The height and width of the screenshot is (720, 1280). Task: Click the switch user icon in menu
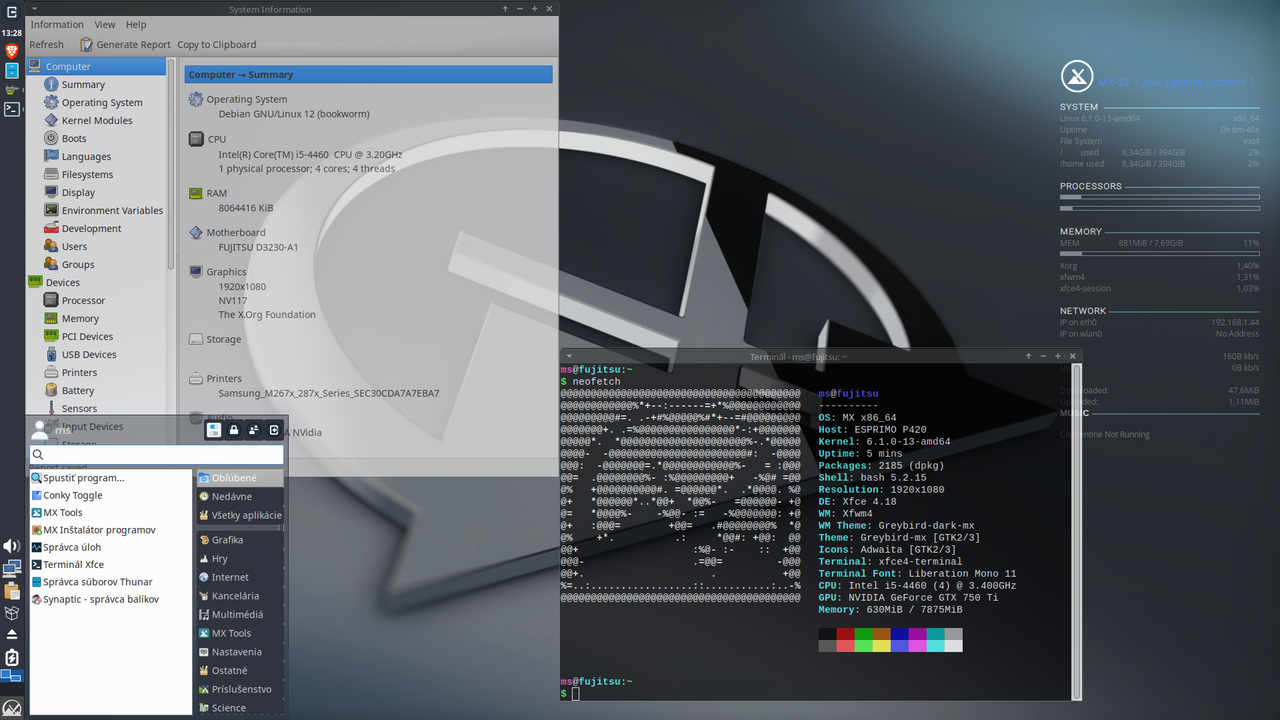(254, 430)
